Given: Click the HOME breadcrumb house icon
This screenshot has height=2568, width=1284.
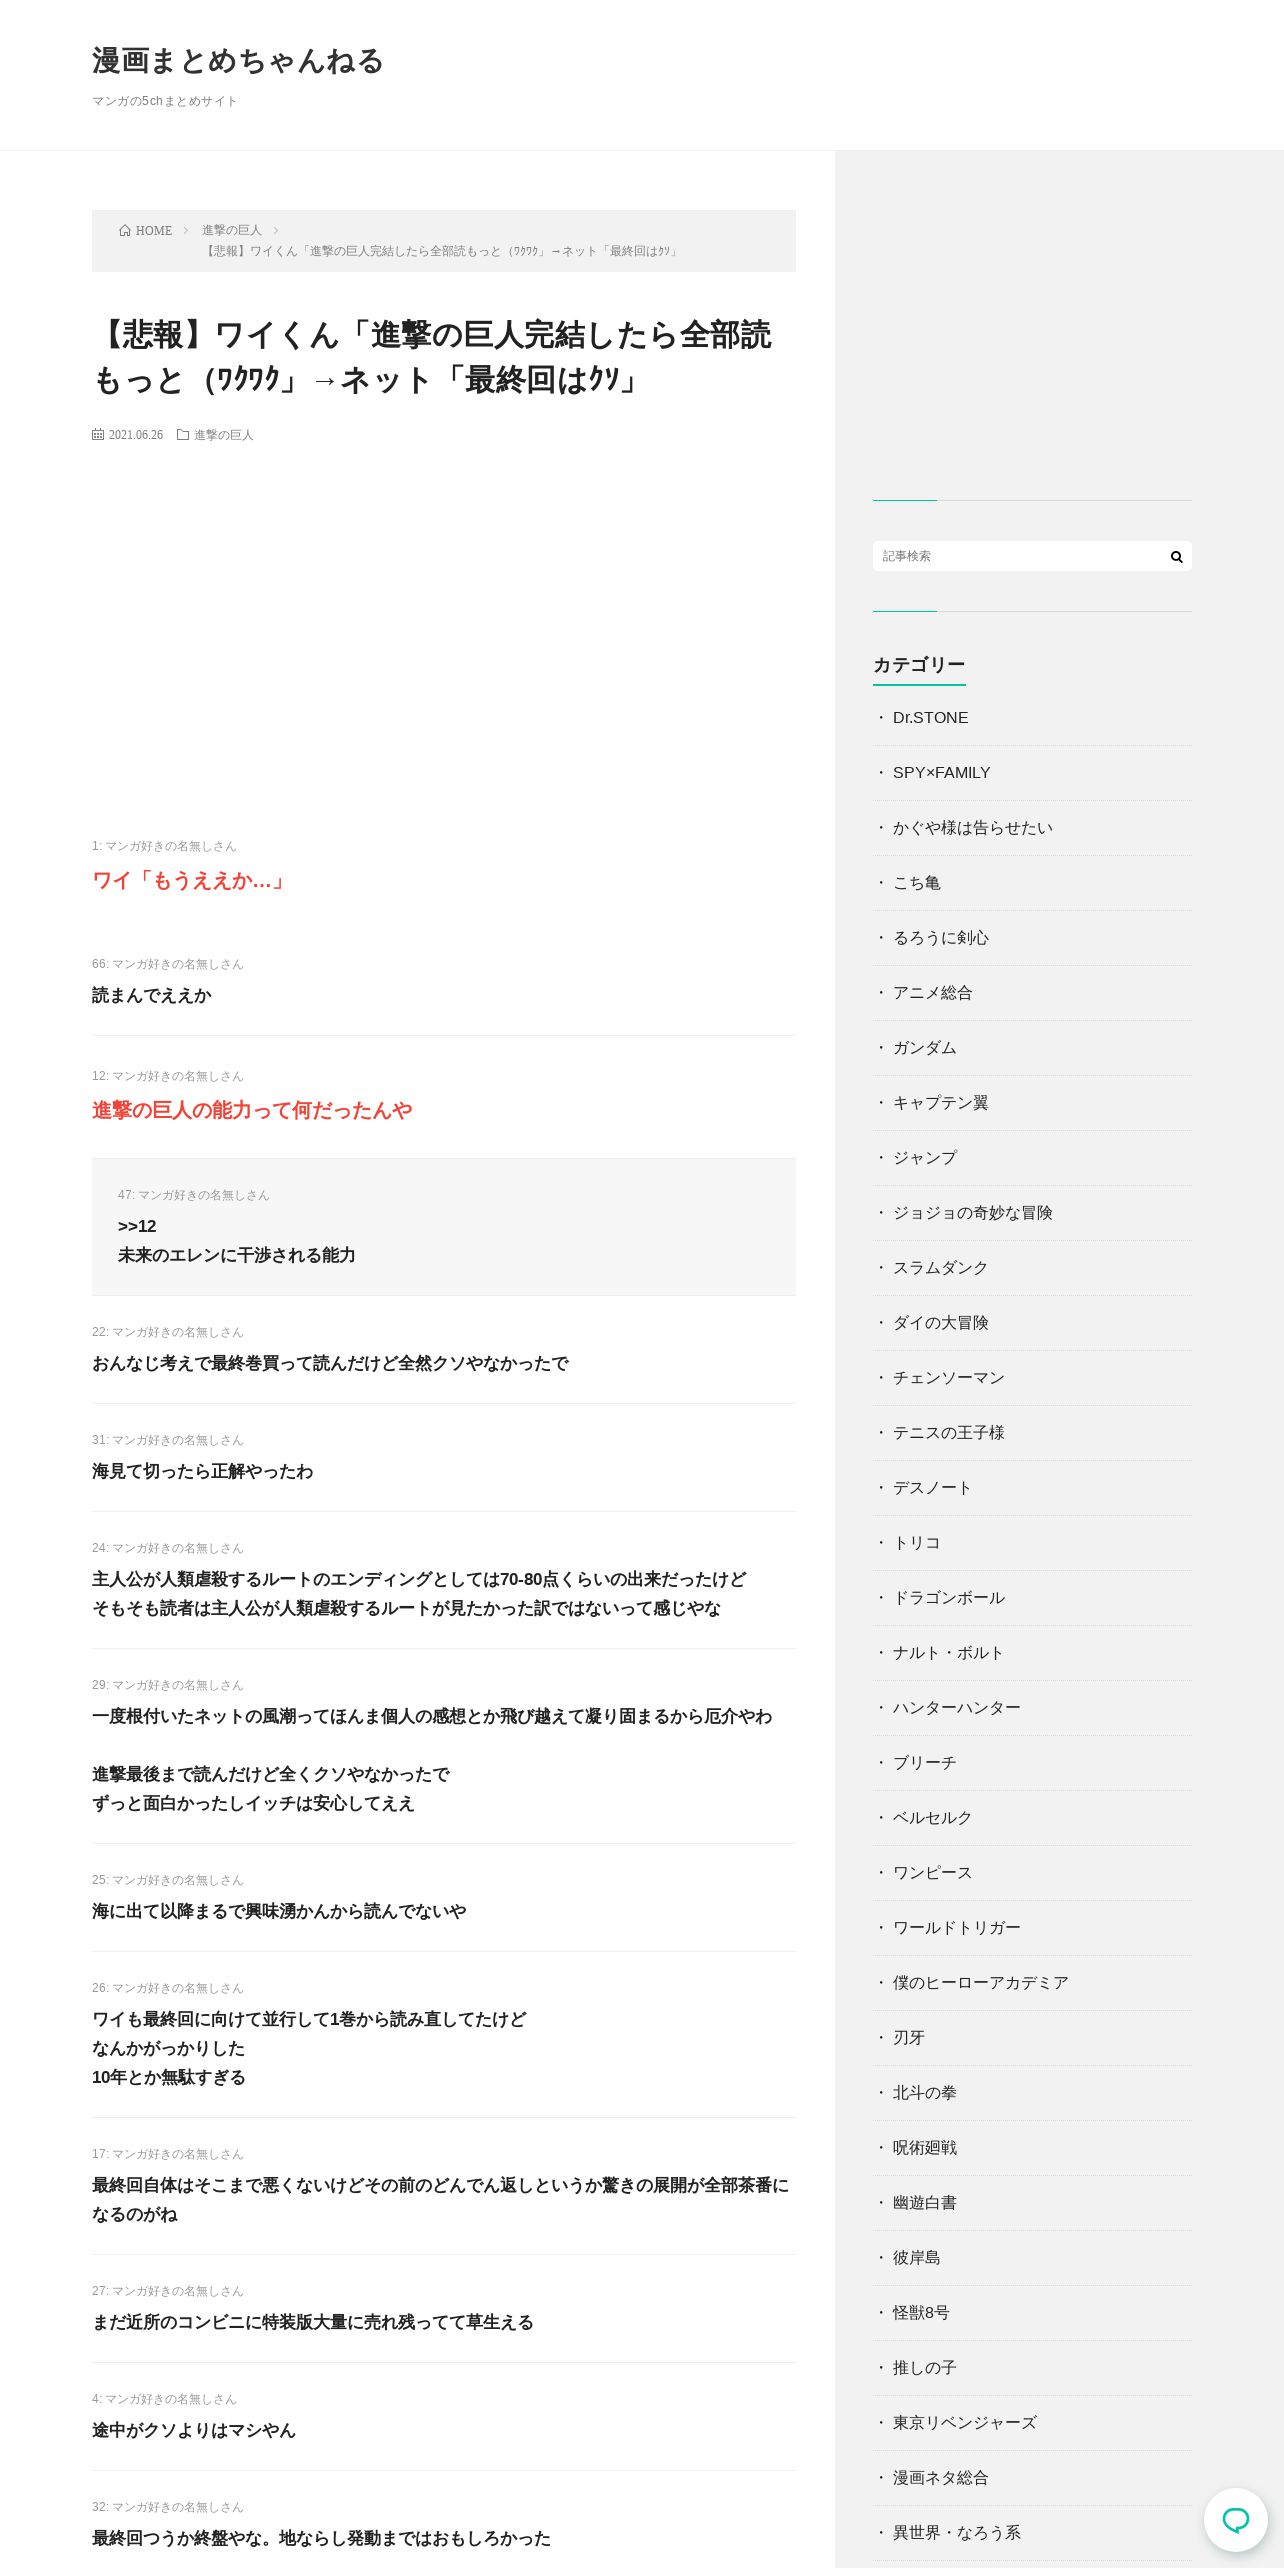Looking at the screenshot, I should 125,230.
